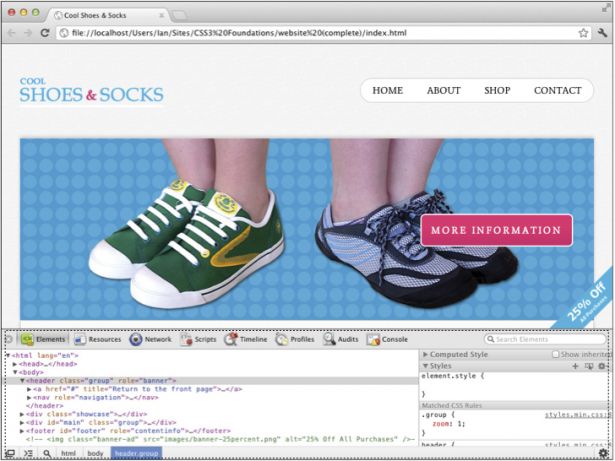Open the Profiles panel
Screen dimensions: 615x461
point(295,339)
